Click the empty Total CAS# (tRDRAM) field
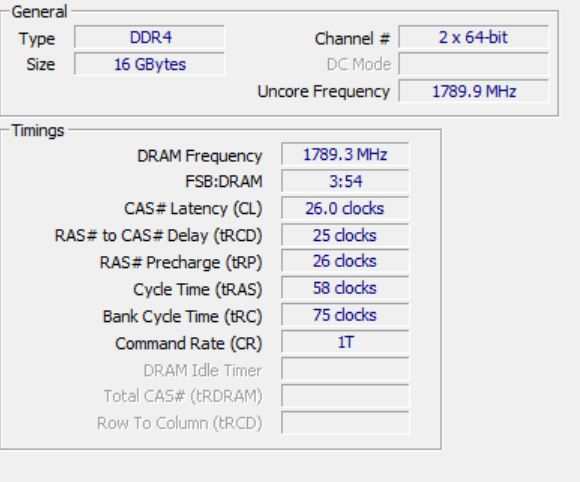The width and height of the screenshot is (580, 482). 345,395
